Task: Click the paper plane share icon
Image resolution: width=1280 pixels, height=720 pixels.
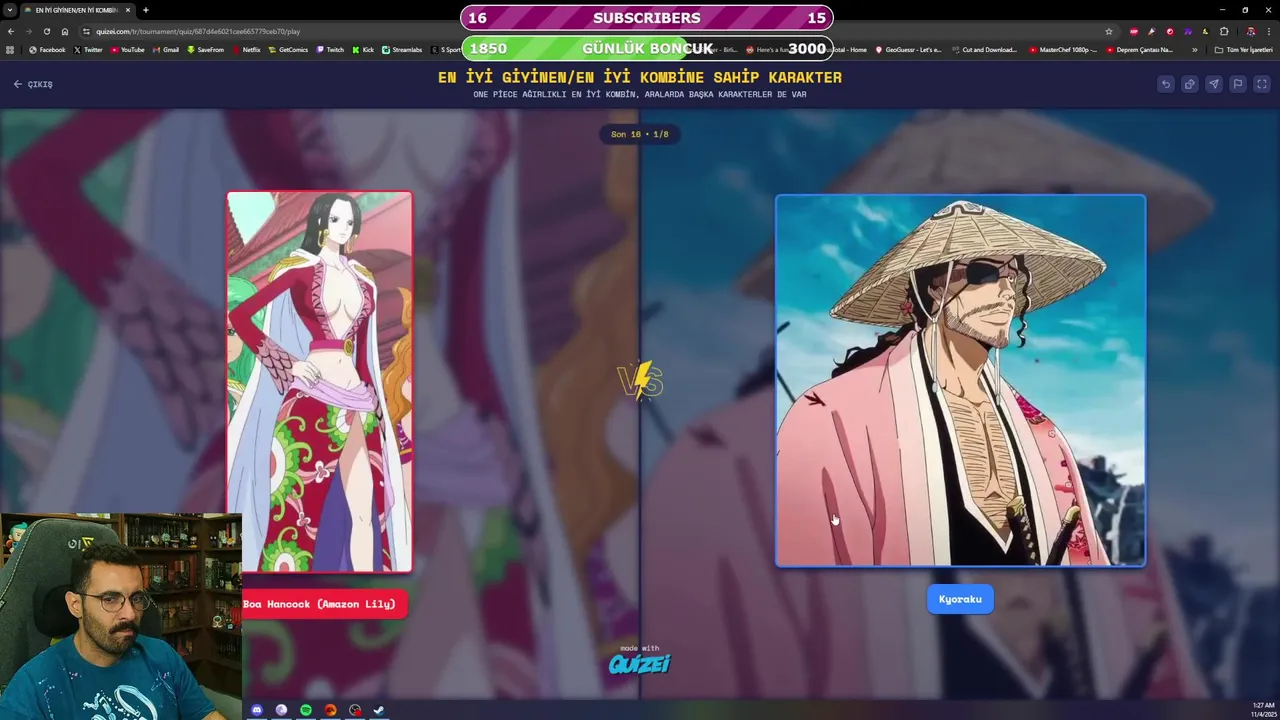Action: [x=1214, y=84]
